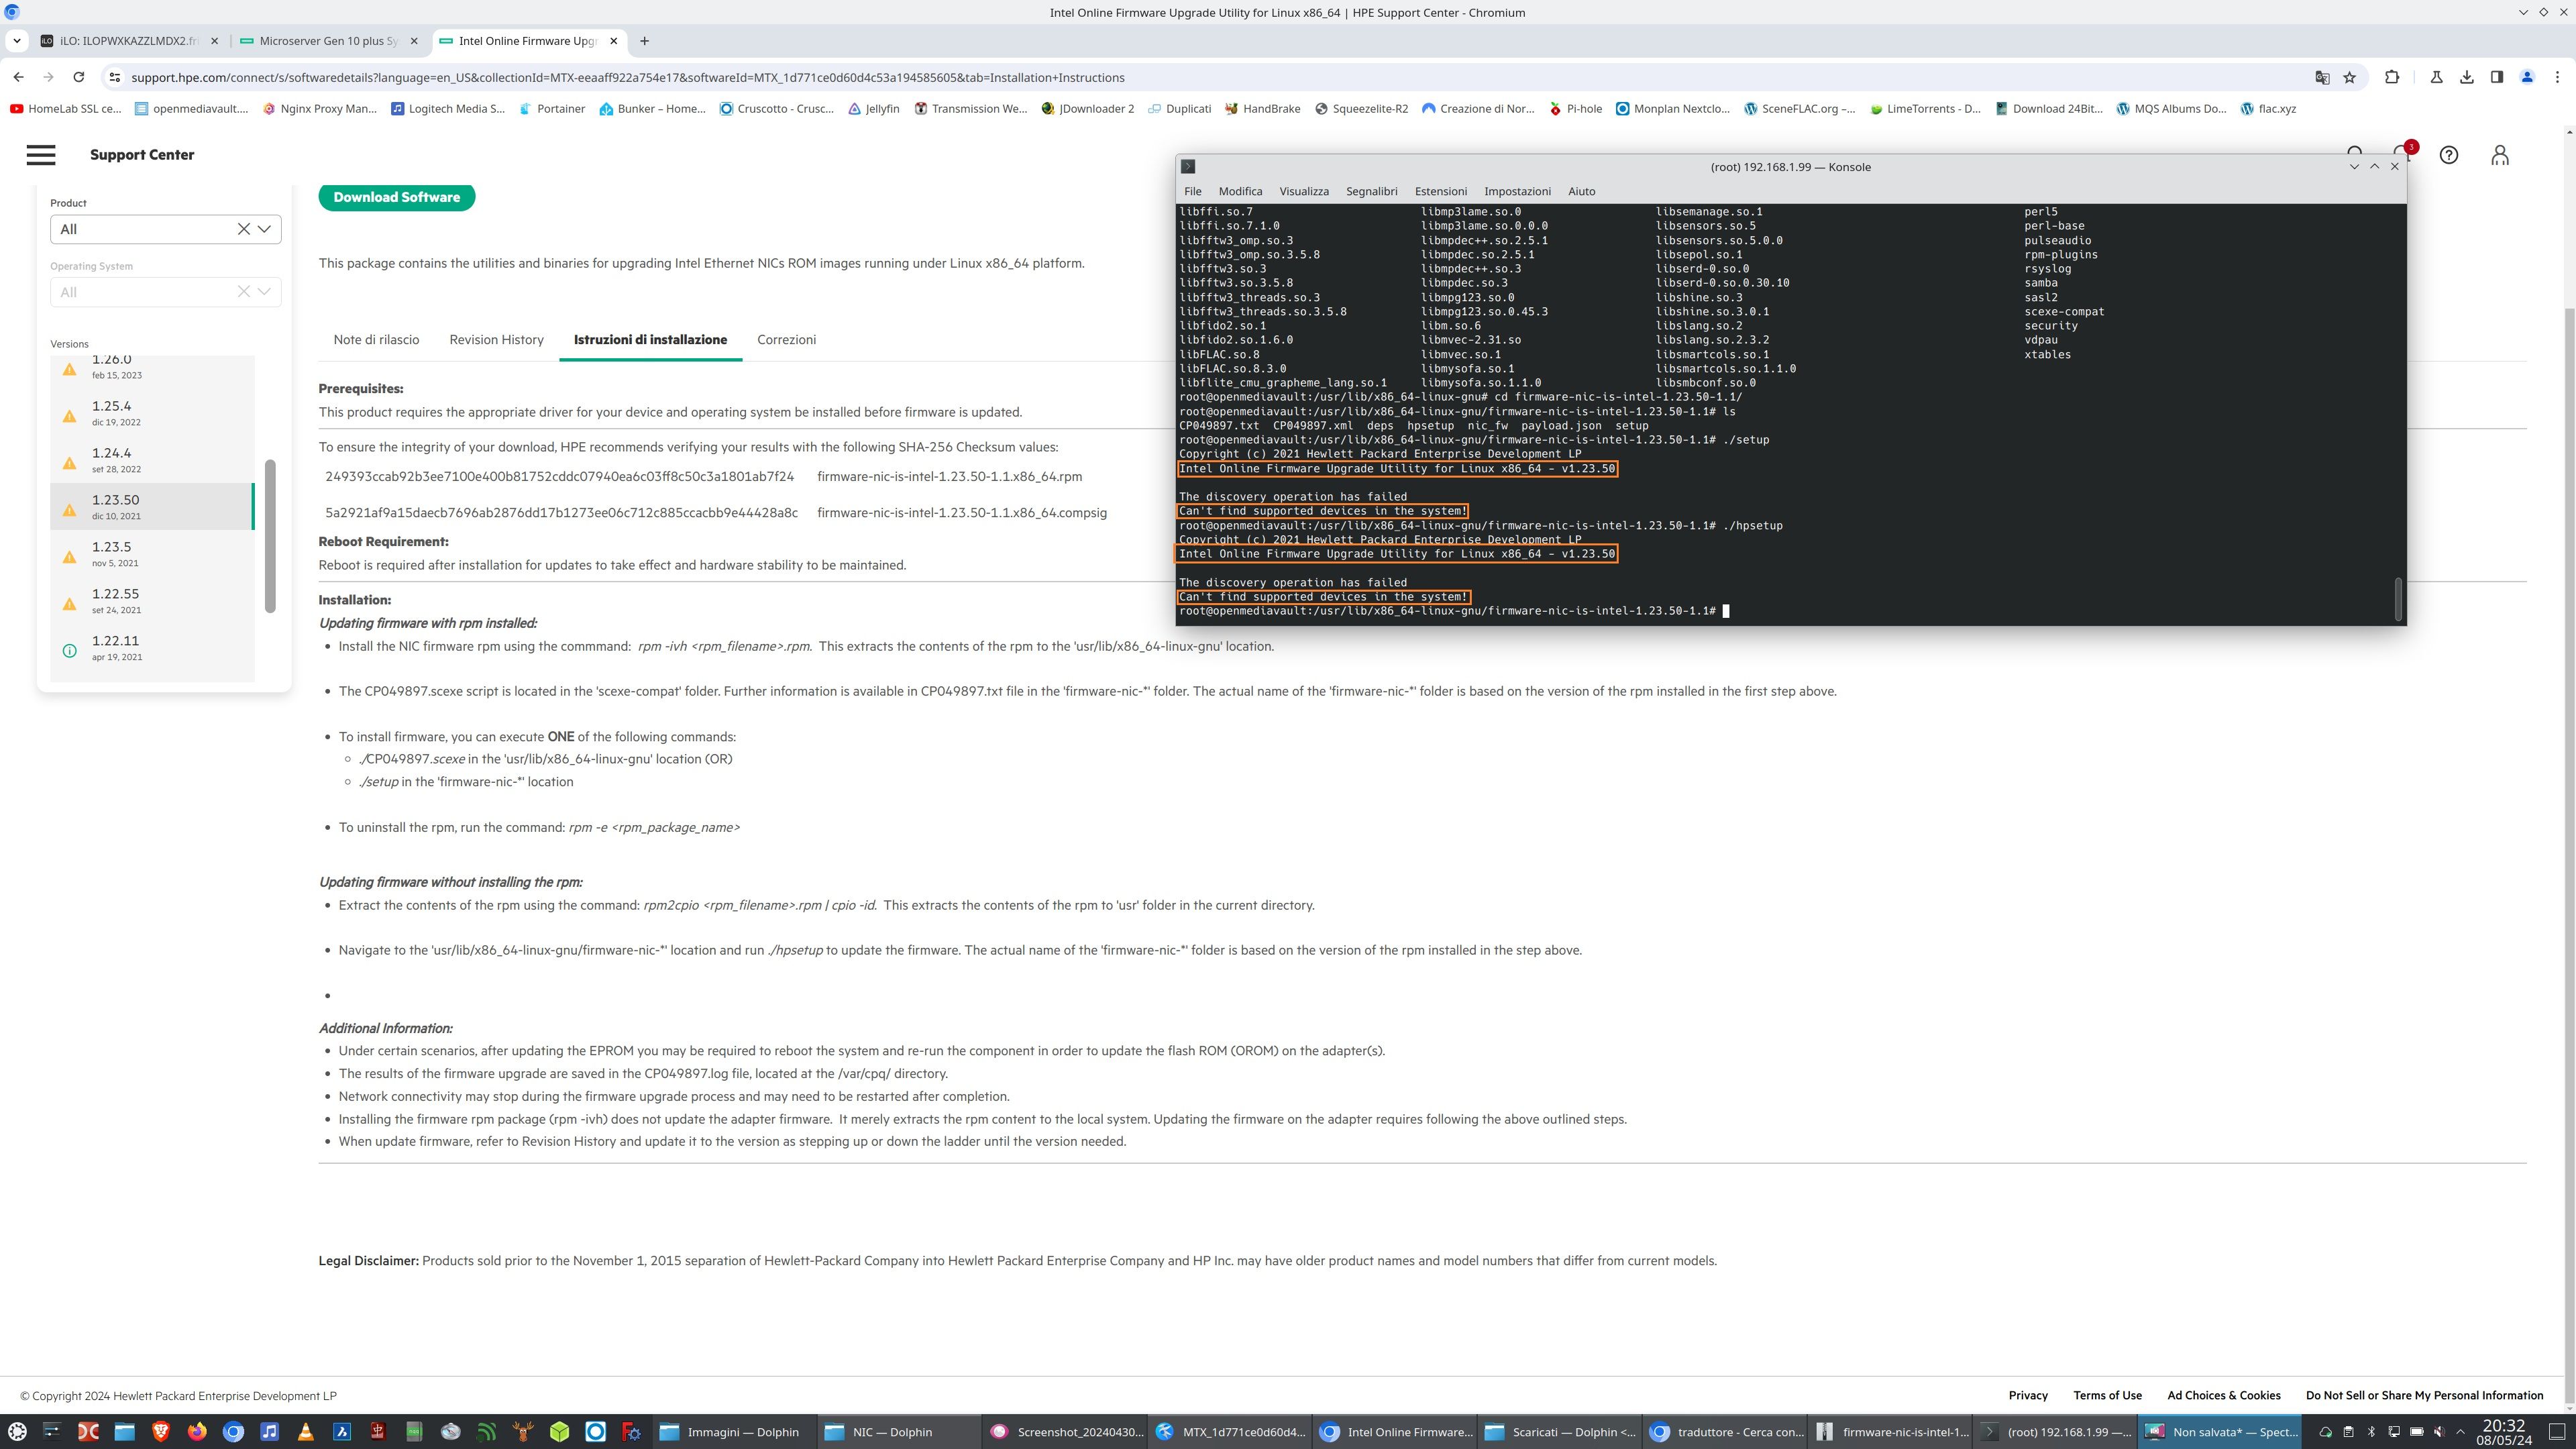This screenshot has width=2576, height=1449.
Task: Select version 1.22.55 in Versions list
Action: (x=152, y=601)
